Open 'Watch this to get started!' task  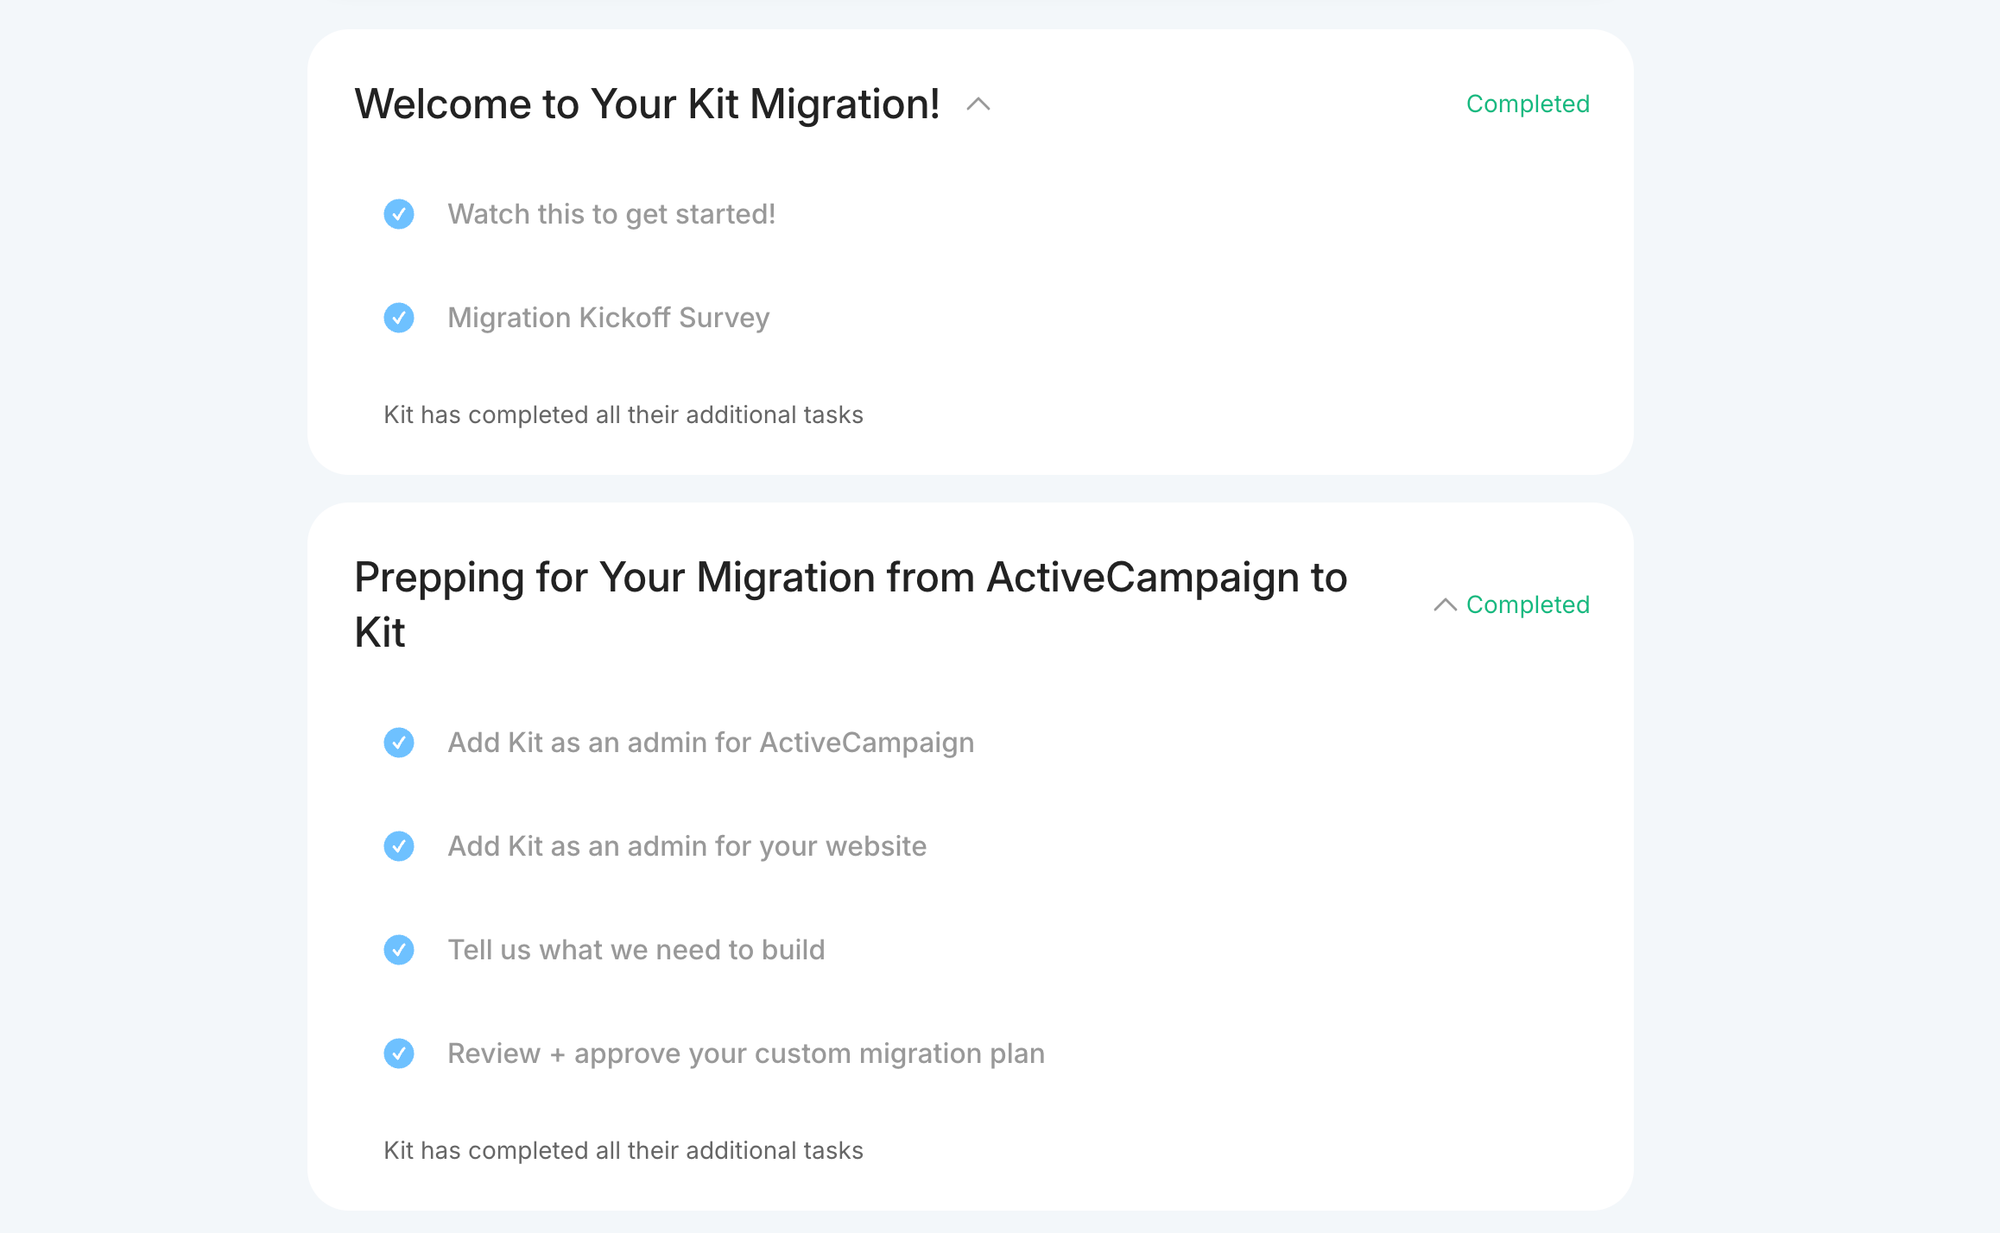tap(611, 214)
